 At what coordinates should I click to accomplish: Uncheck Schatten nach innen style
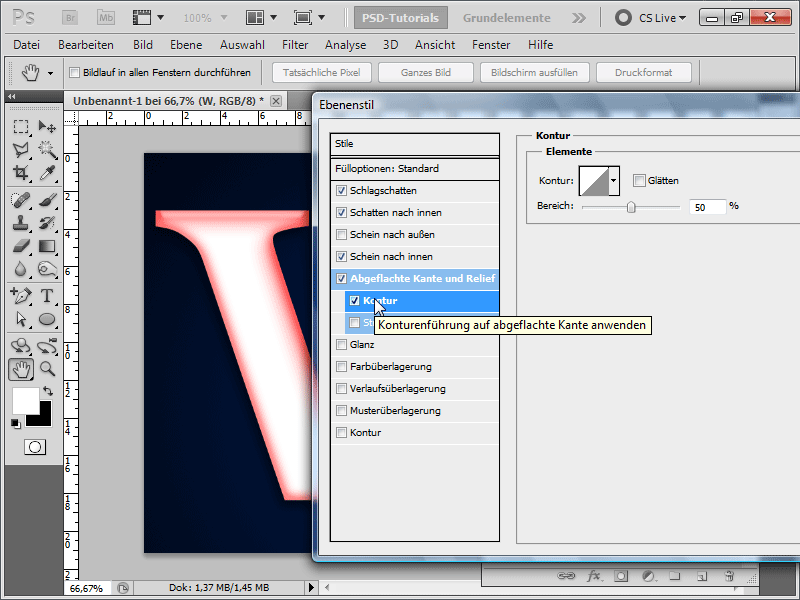tap(341, 213)
